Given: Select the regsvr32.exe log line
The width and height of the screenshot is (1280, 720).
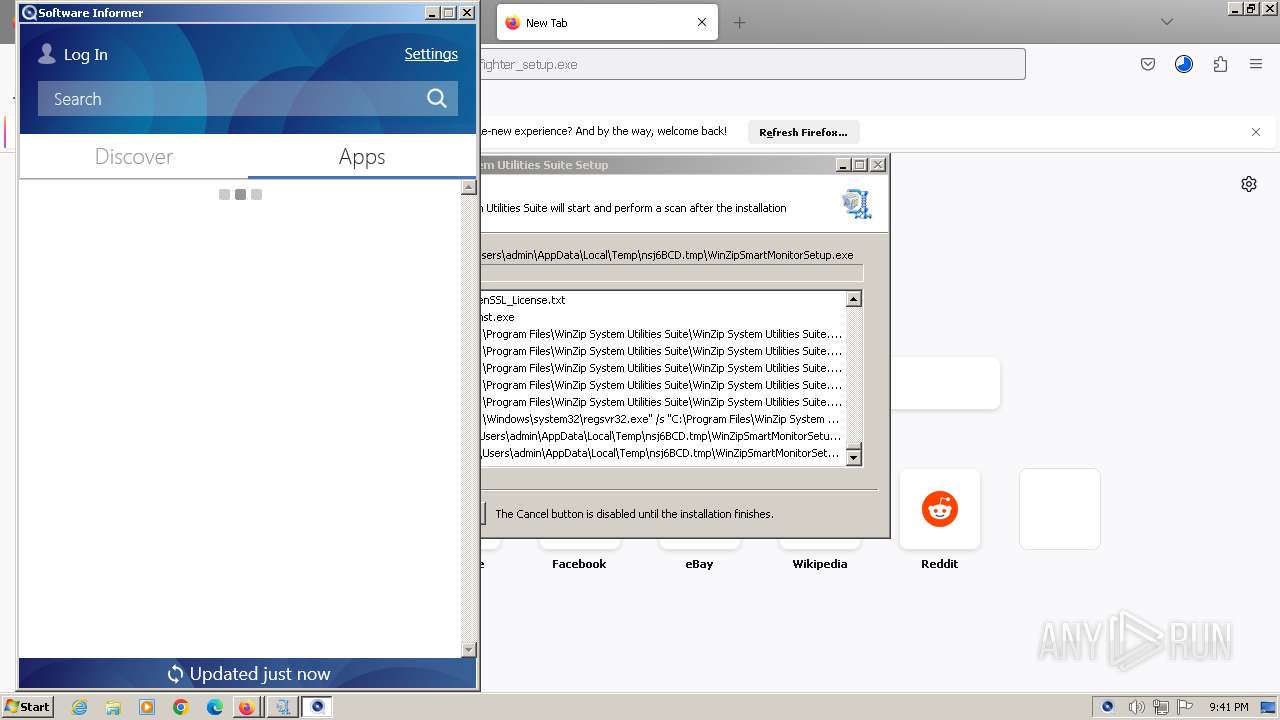Looking at the screenshot, I should [x=662, y=419].
